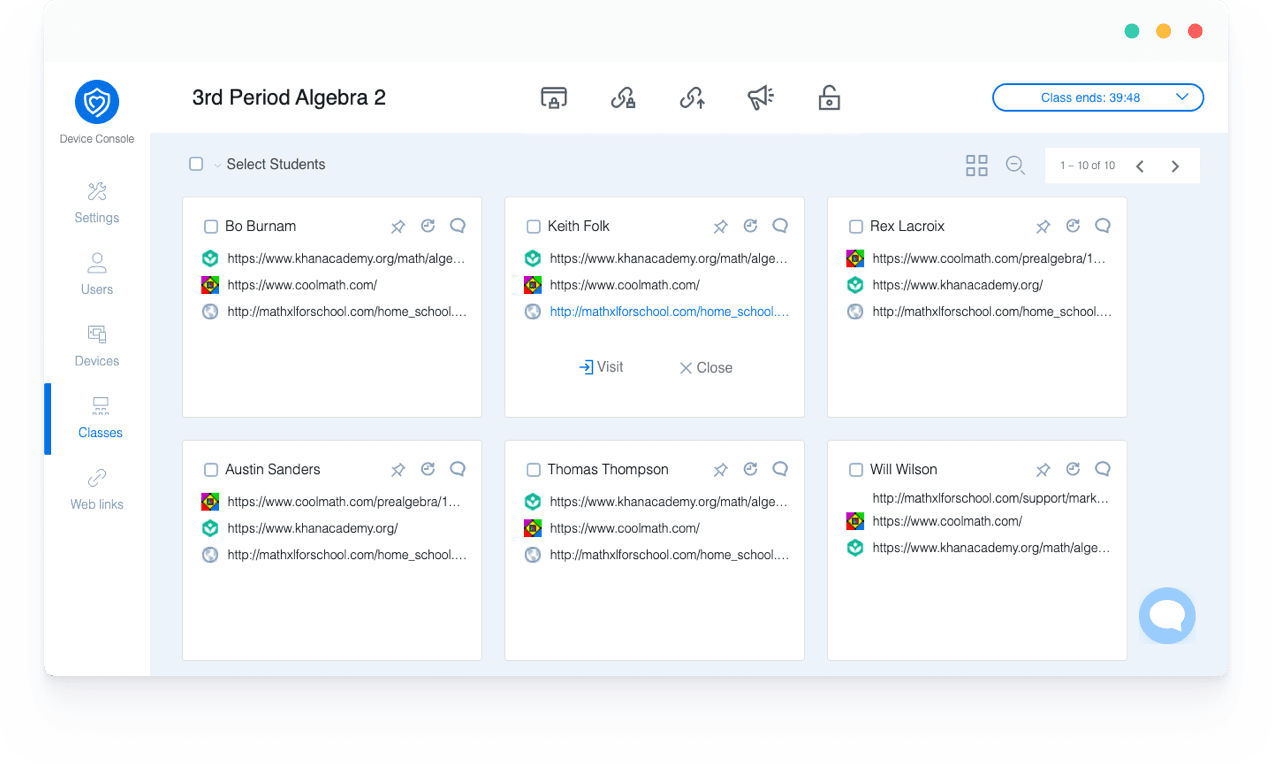Click Rex Lacroix's khanacademy.org URL
Viewport: 1272px width, 764px height.
click(x=958, y=285)
